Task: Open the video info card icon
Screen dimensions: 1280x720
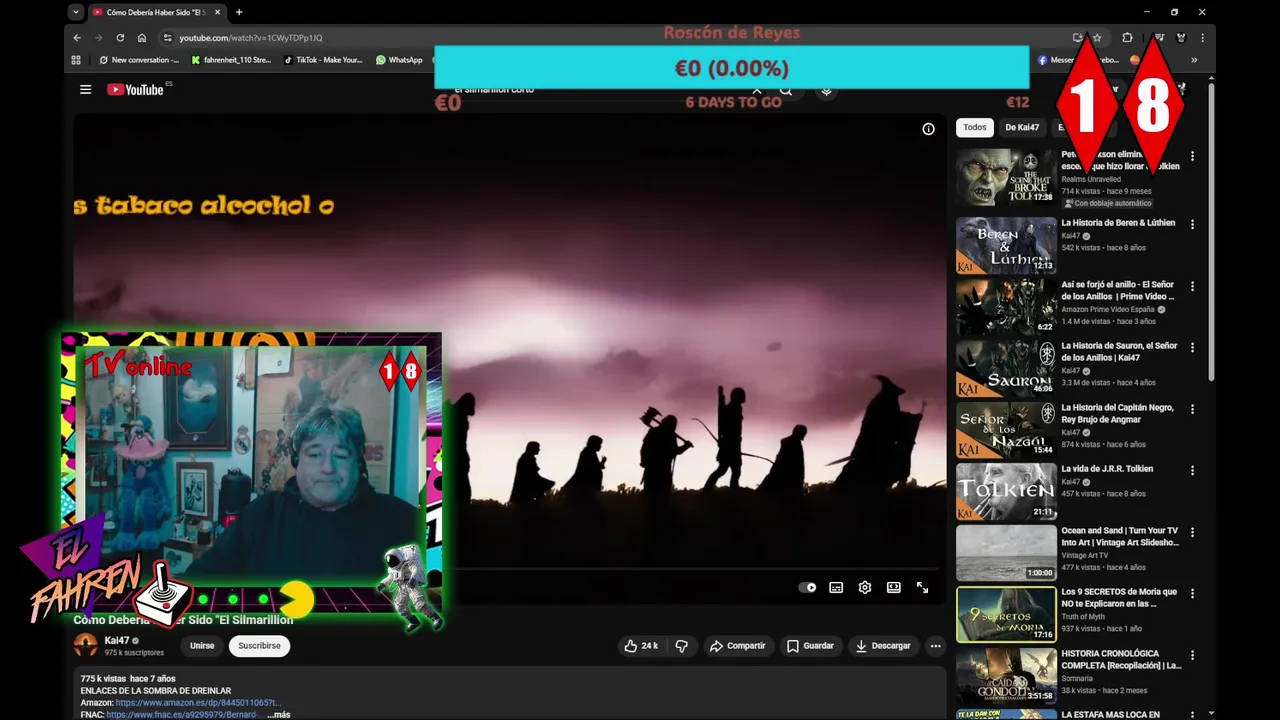Action: 928,129
